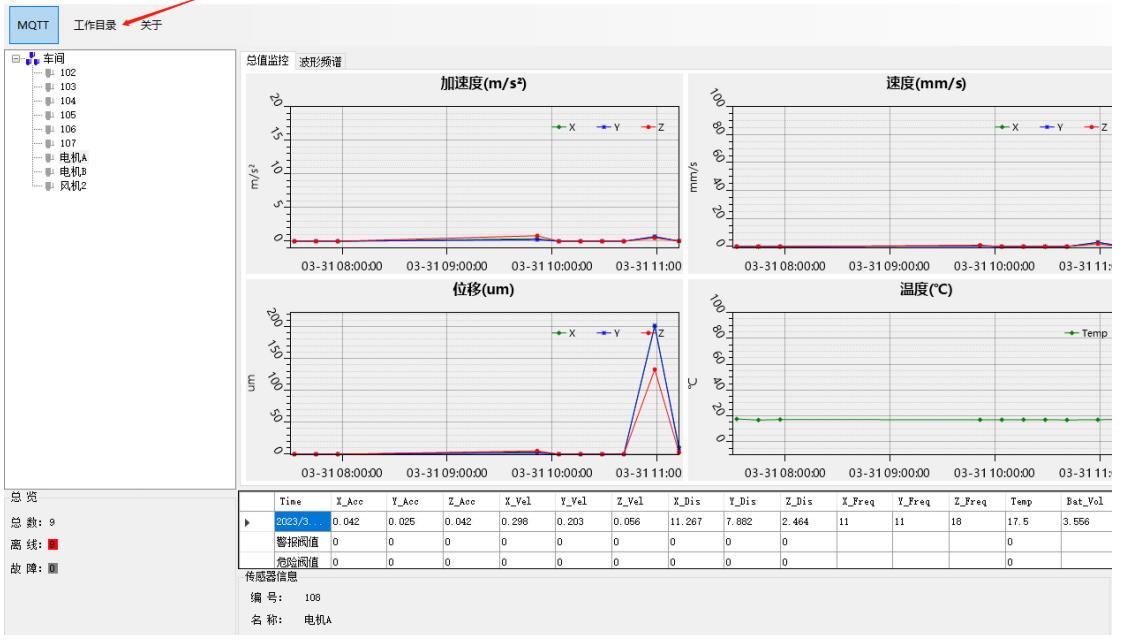Click the sensor icon beside node 105
Viewport: 1129px width, 641px height.
click(x=48, y=115)
